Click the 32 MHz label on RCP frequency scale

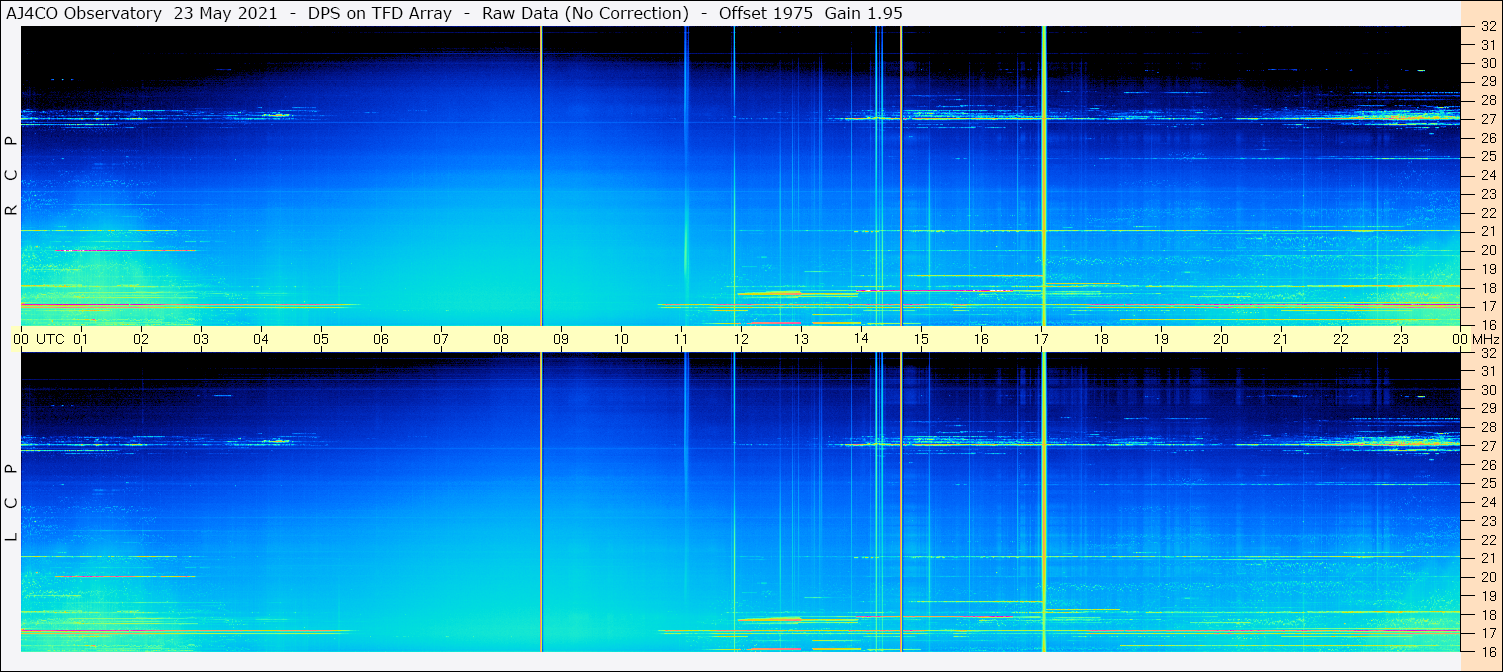[1488, 26]
